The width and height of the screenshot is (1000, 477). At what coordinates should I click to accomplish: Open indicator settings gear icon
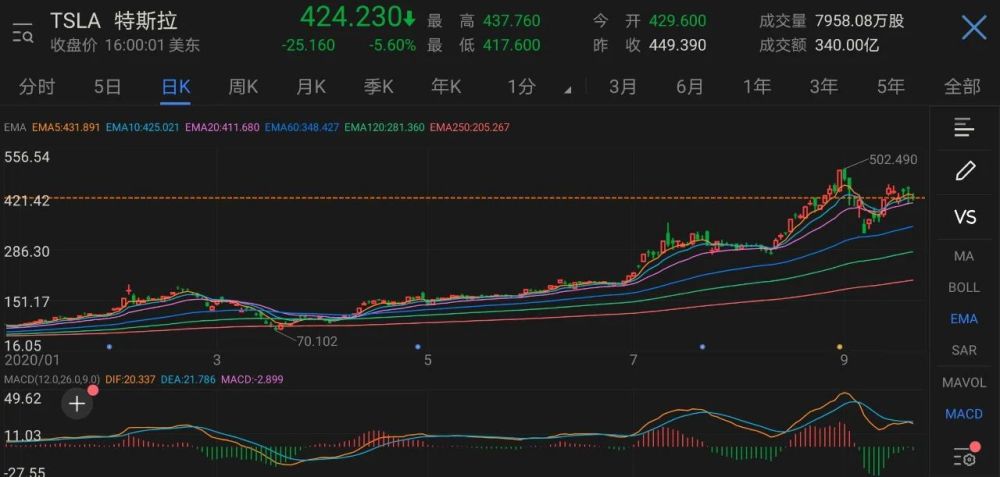pos(964,457)
